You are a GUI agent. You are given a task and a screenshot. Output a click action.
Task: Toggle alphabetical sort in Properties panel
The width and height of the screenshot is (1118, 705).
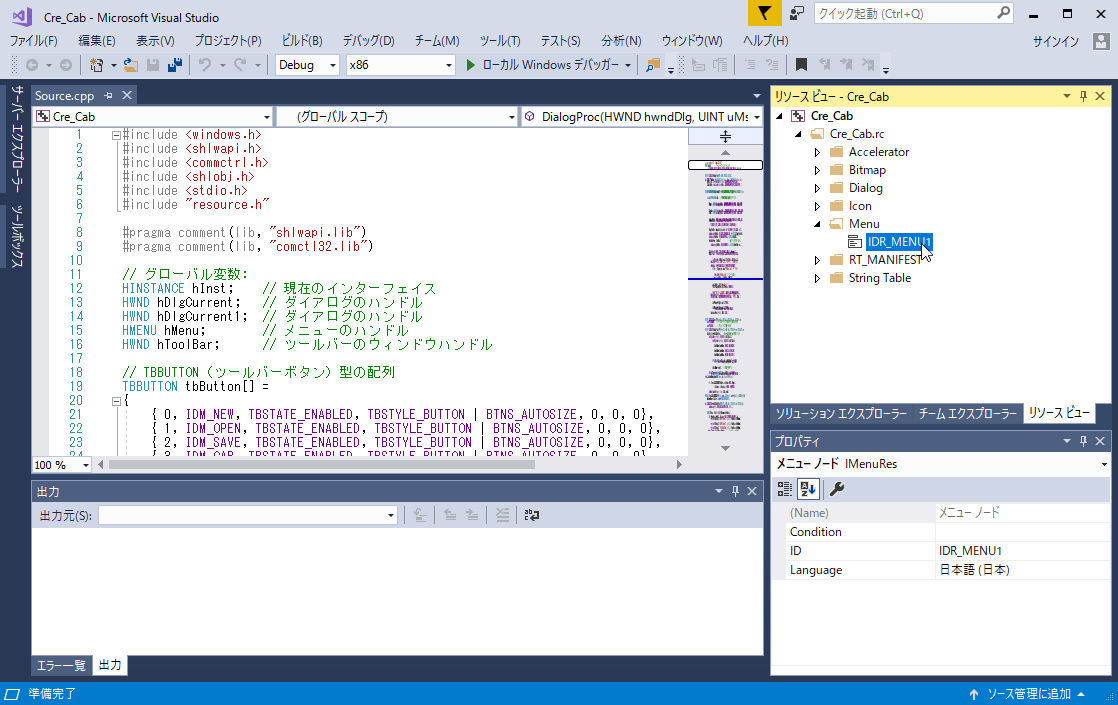(808, 489)
